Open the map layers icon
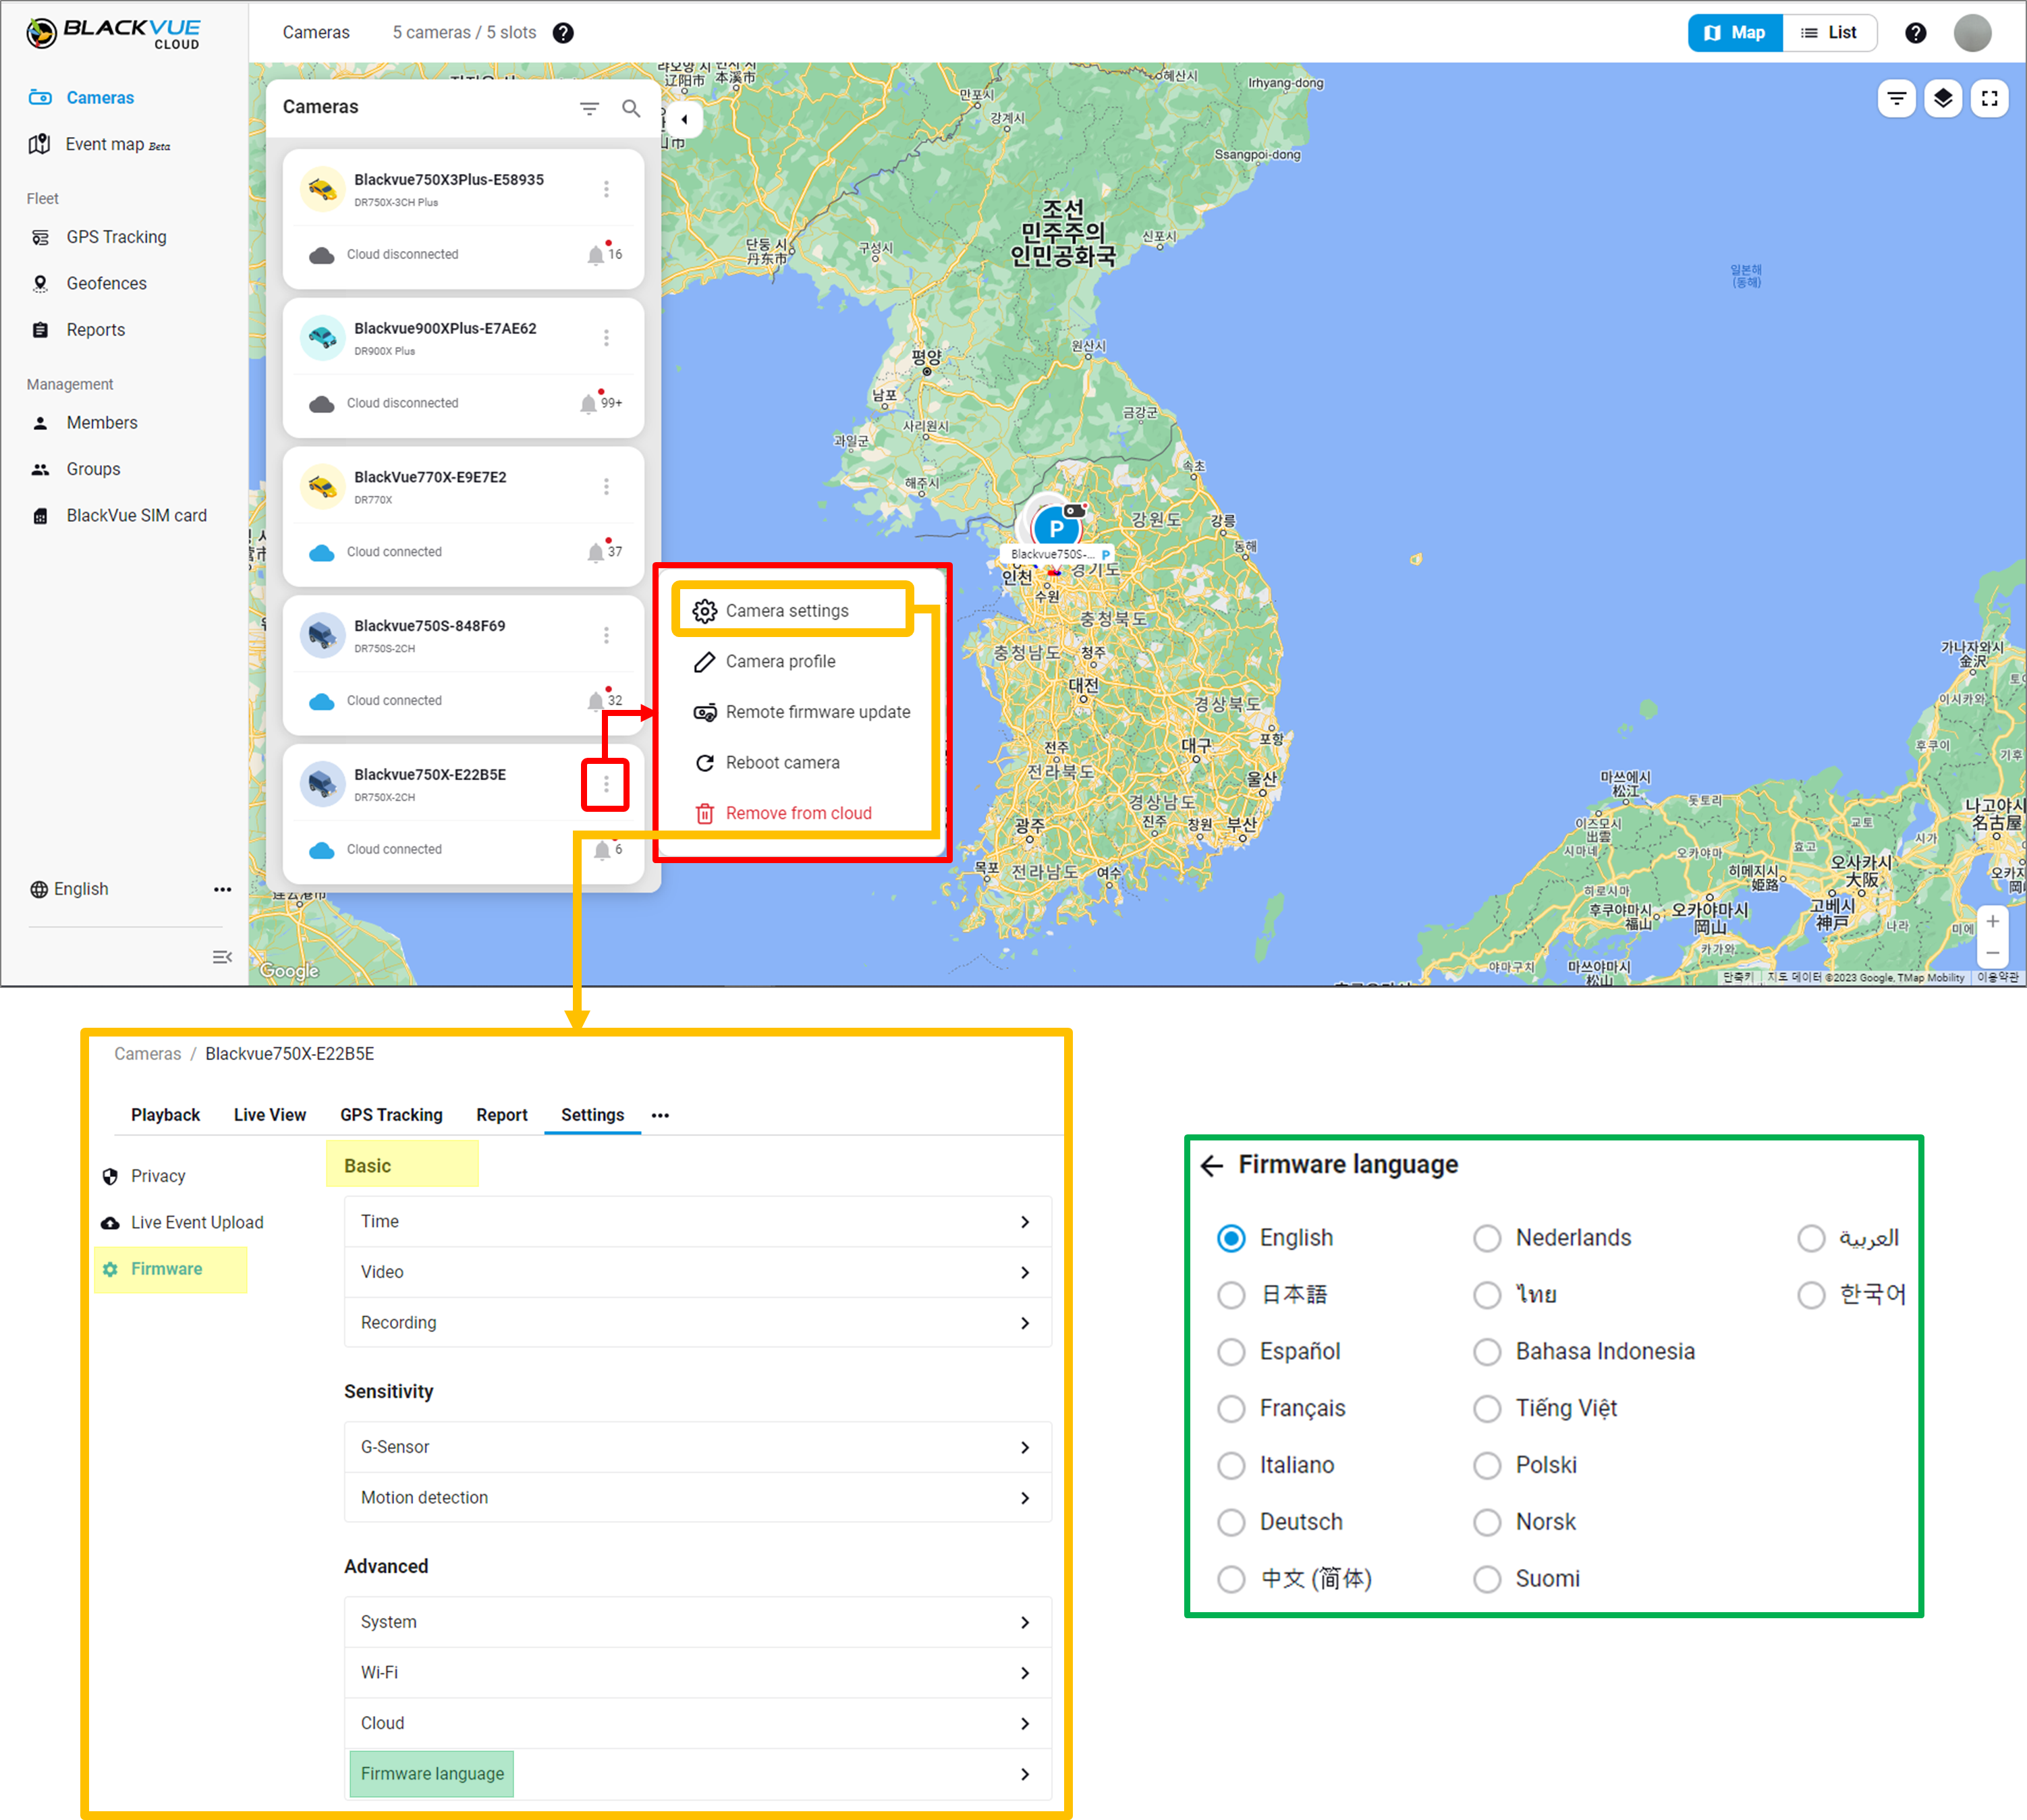The height and width of the screenshot is (1820, 2027). click(1943, 98)
